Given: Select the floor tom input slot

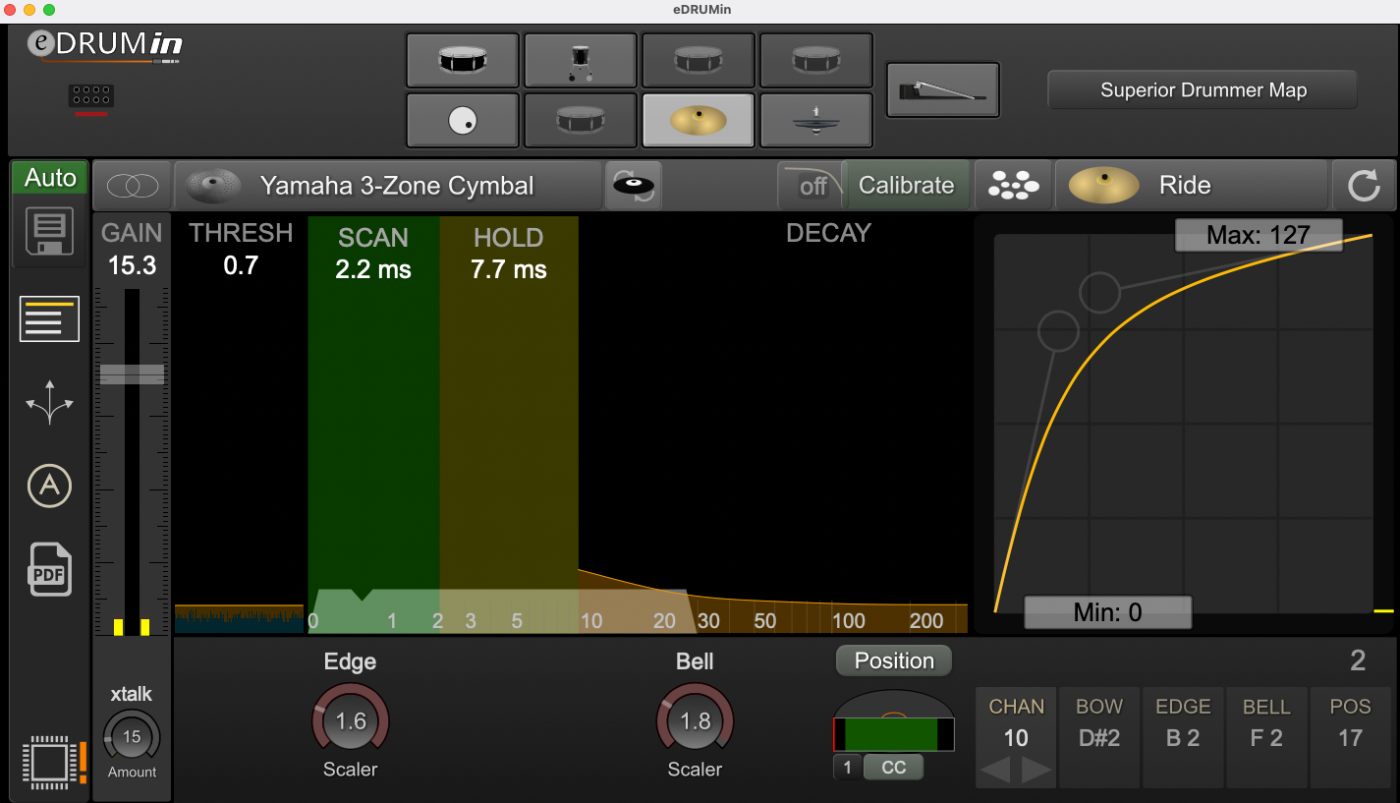Looking at the screenshot, I should pyautogui.click(x=580, y=60).
